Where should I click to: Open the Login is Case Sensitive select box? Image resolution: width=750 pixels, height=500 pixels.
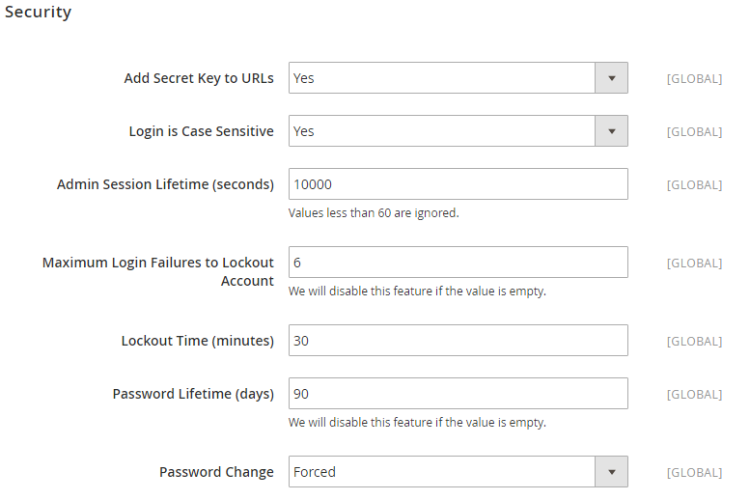pos(458,131)
